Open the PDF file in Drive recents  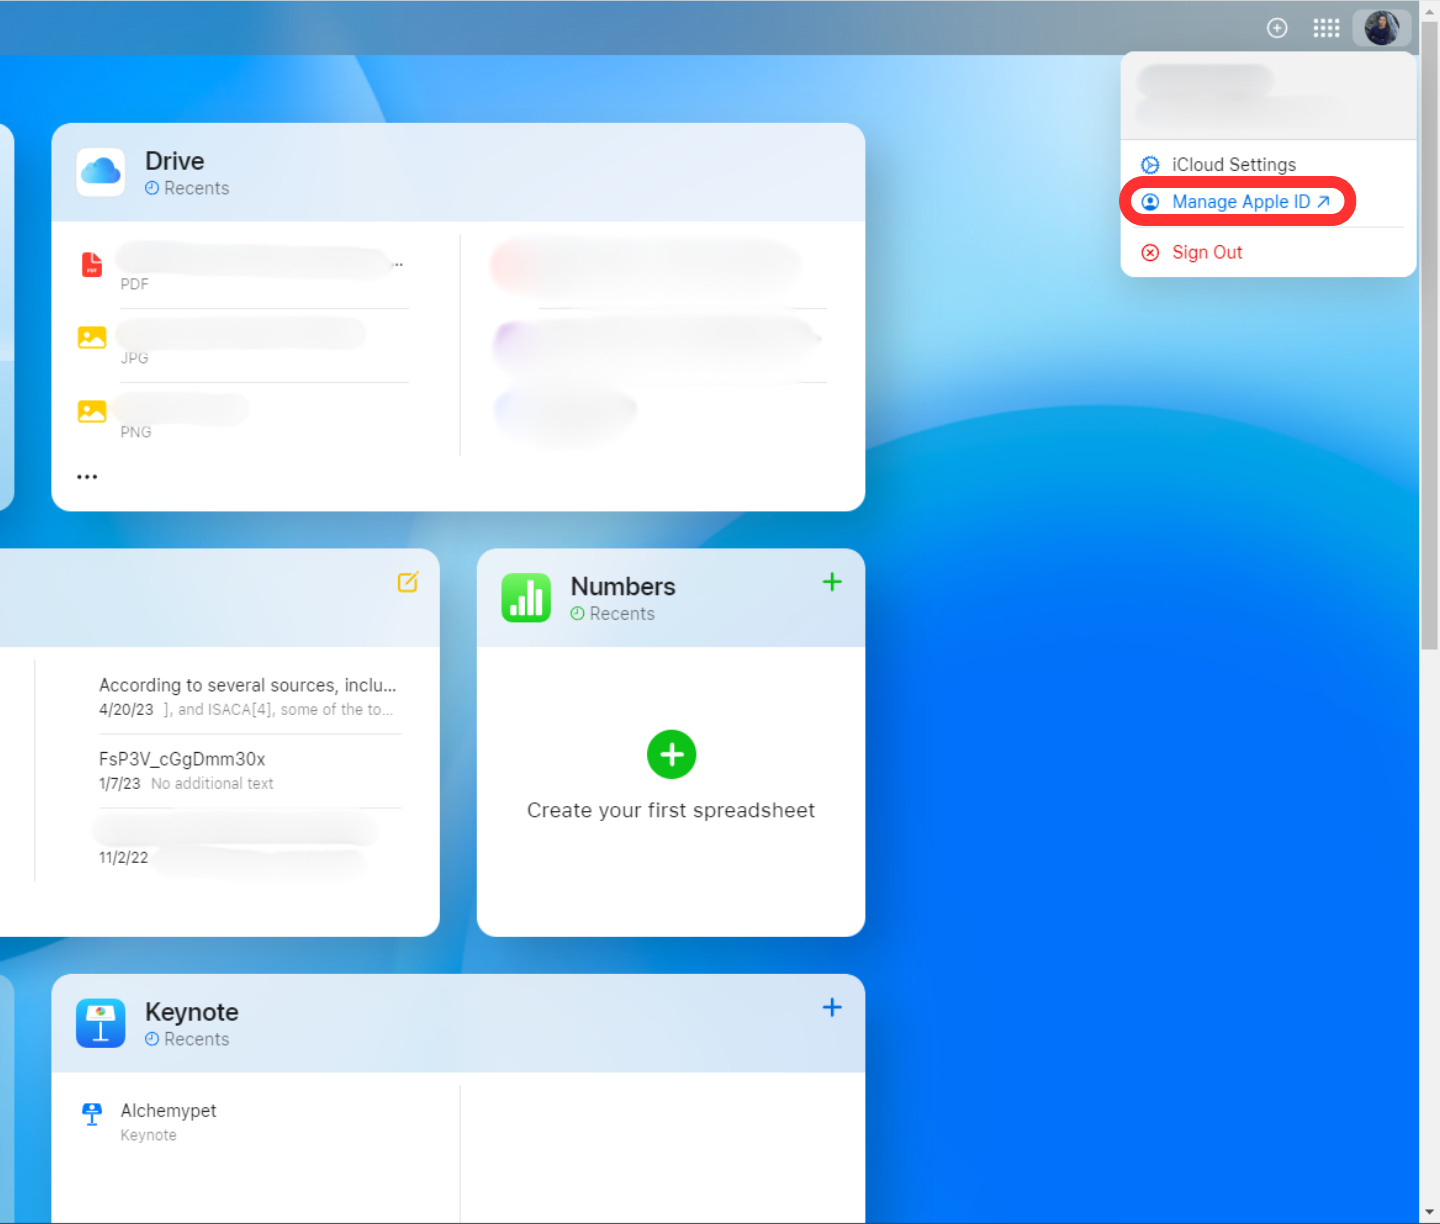pyautogui.click(x=244, y=271)
